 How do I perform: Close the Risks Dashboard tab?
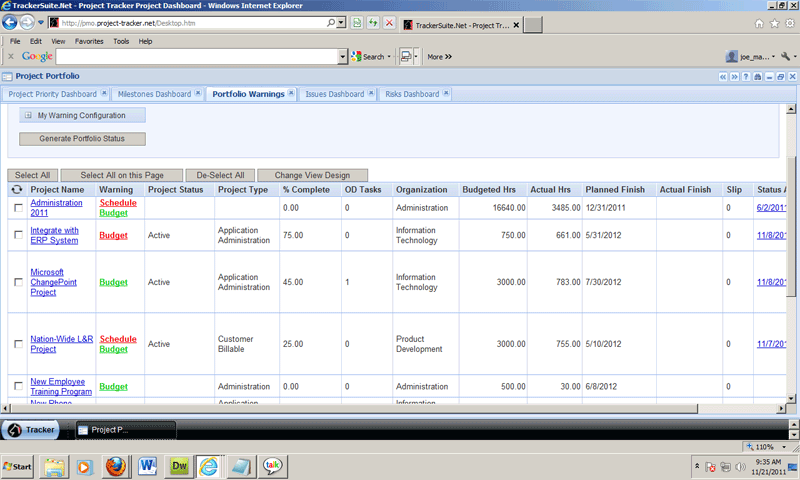tap(446, 93)
